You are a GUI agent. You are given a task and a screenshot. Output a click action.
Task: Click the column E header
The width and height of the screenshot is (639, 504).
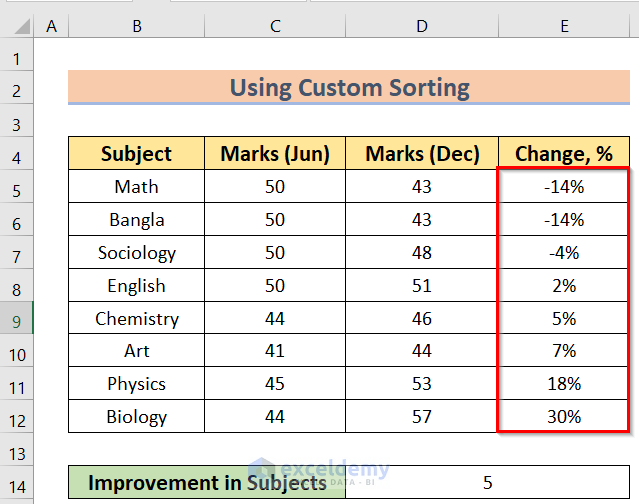pyautogui.click(x=564, y=26)
